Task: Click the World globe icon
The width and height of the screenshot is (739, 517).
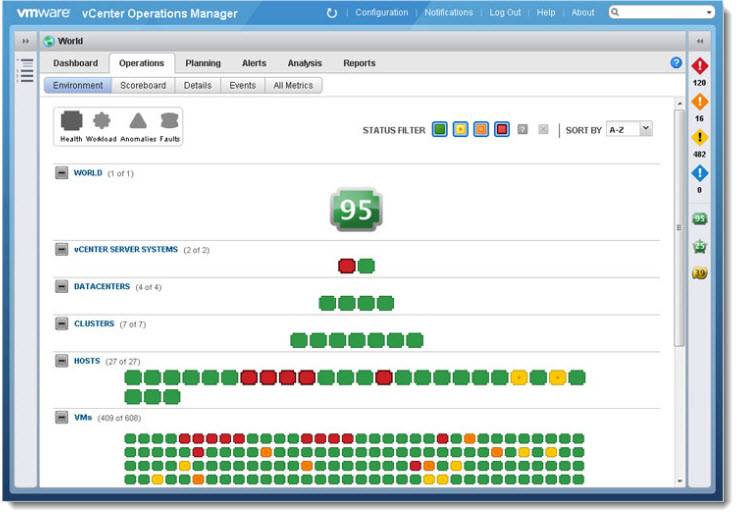Action: tap(49, 41)
